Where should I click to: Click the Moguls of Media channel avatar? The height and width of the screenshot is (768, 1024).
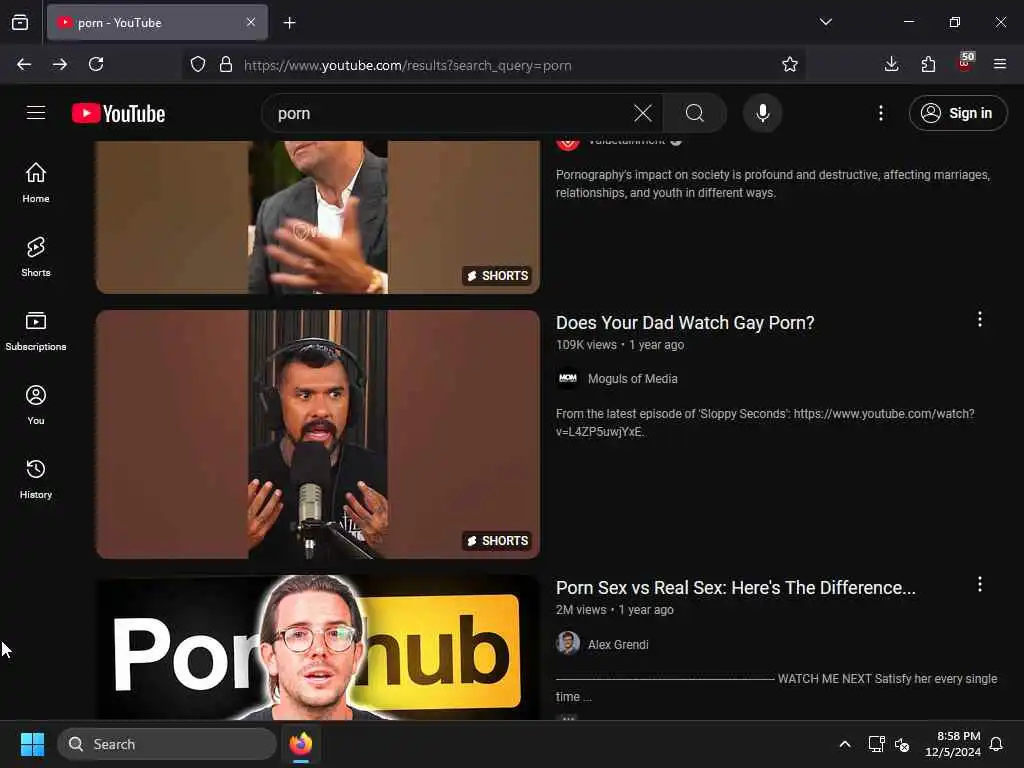568,379
